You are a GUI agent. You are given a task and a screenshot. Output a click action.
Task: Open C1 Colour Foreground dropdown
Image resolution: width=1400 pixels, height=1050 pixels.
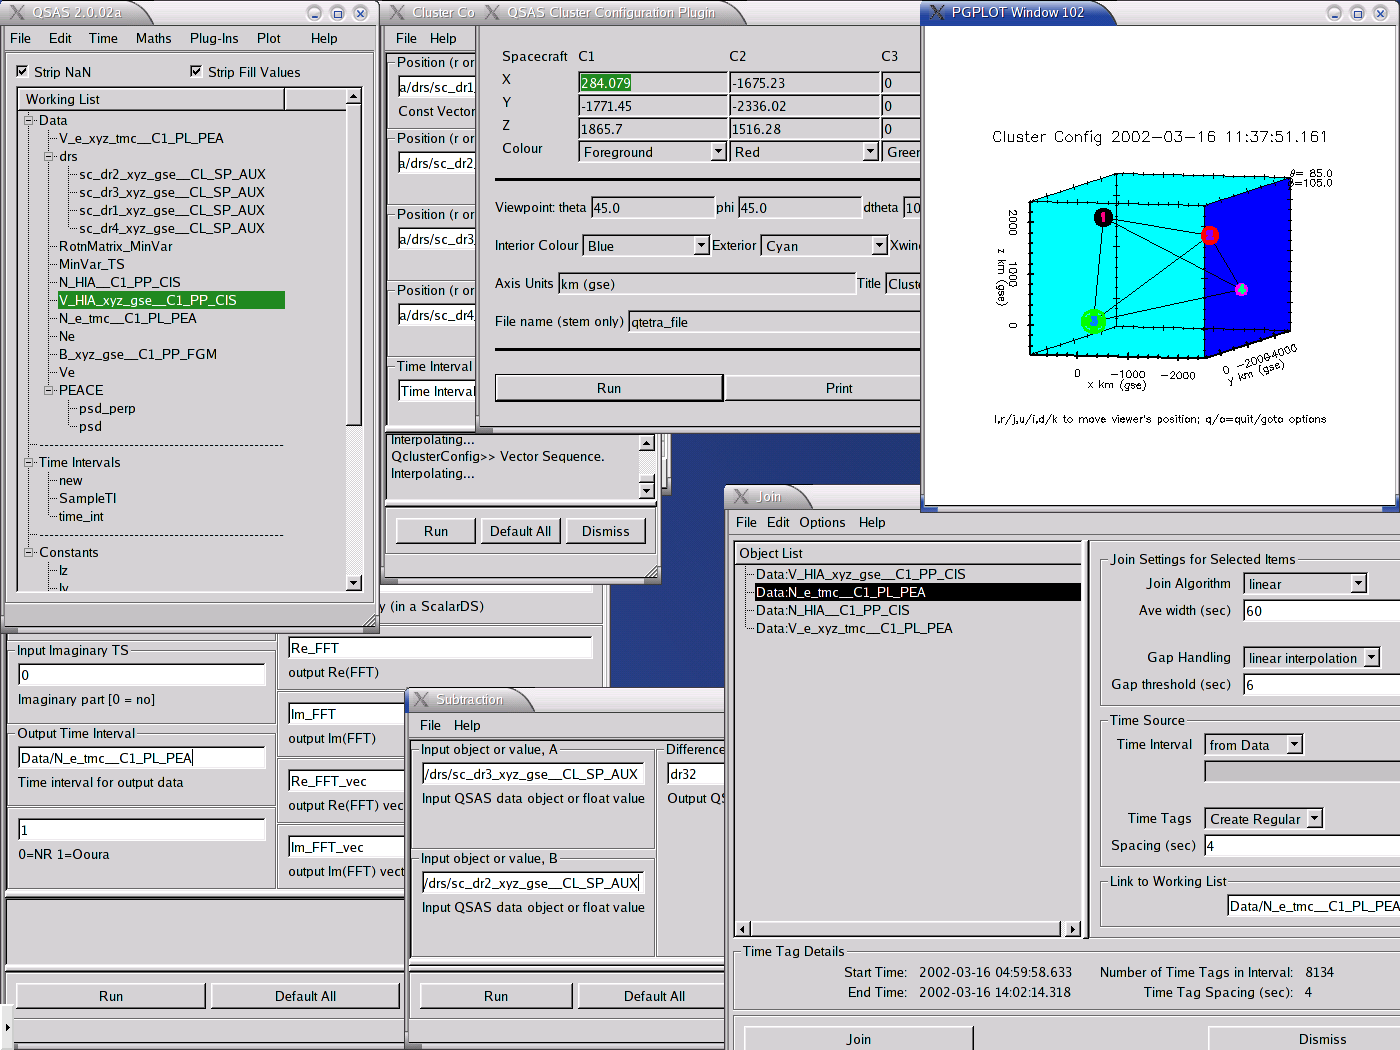click(x=718, y=151)
